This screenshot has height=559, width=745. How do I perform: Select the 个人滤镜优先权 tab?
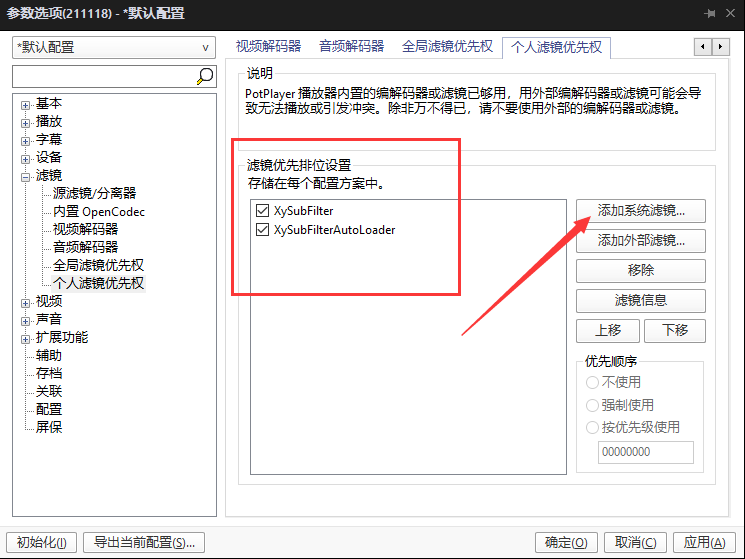tap(556, 47)
